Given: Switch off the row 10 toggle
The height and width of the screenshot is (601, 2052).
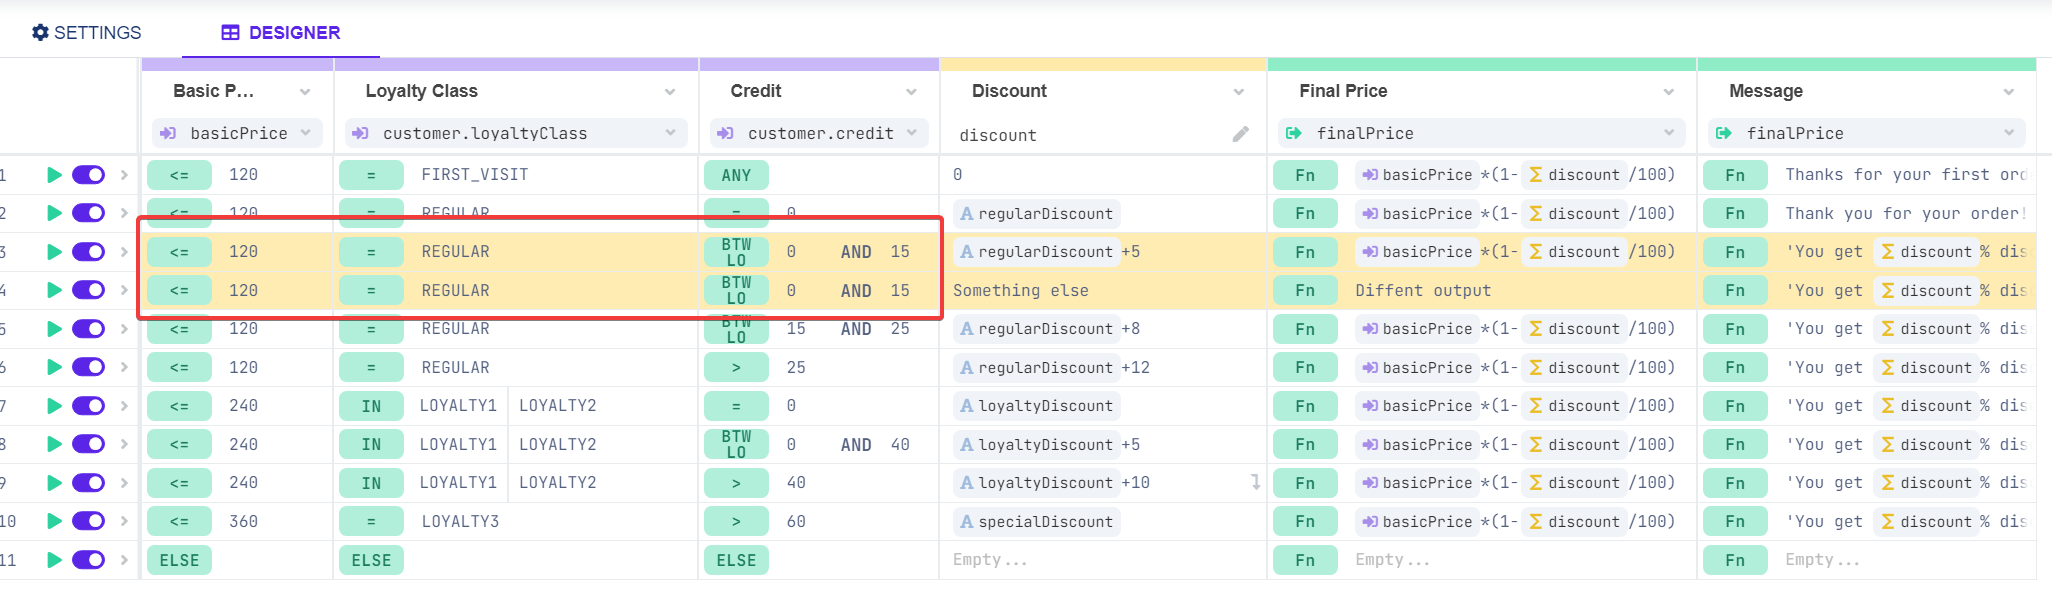Looking at the screenshot, I should 89,521.
